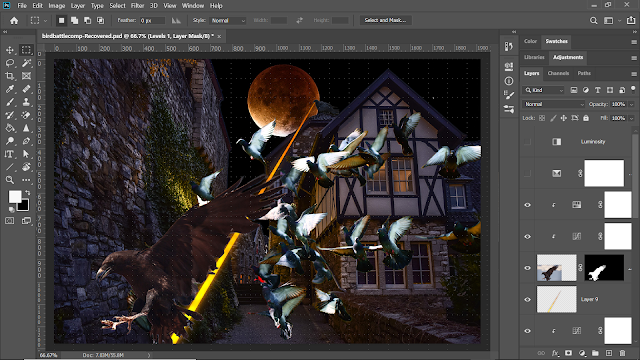Click the Select and Mask button

385,20
